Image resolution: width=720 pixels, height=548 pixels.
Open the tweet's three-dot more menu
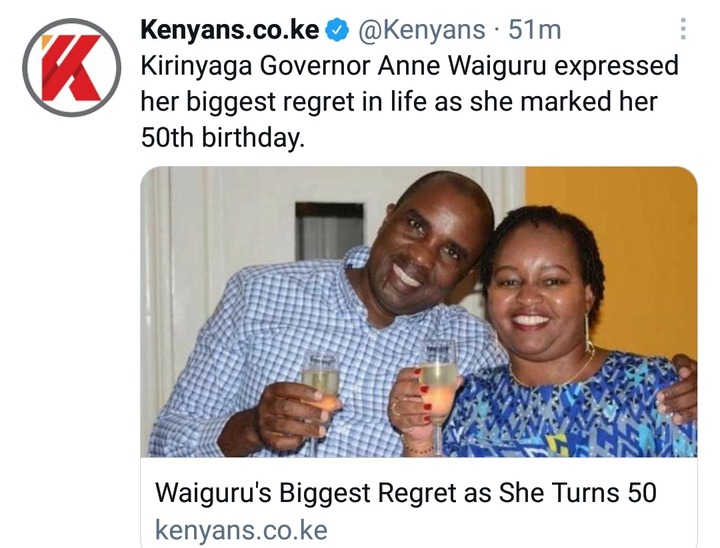pos(683,29)
